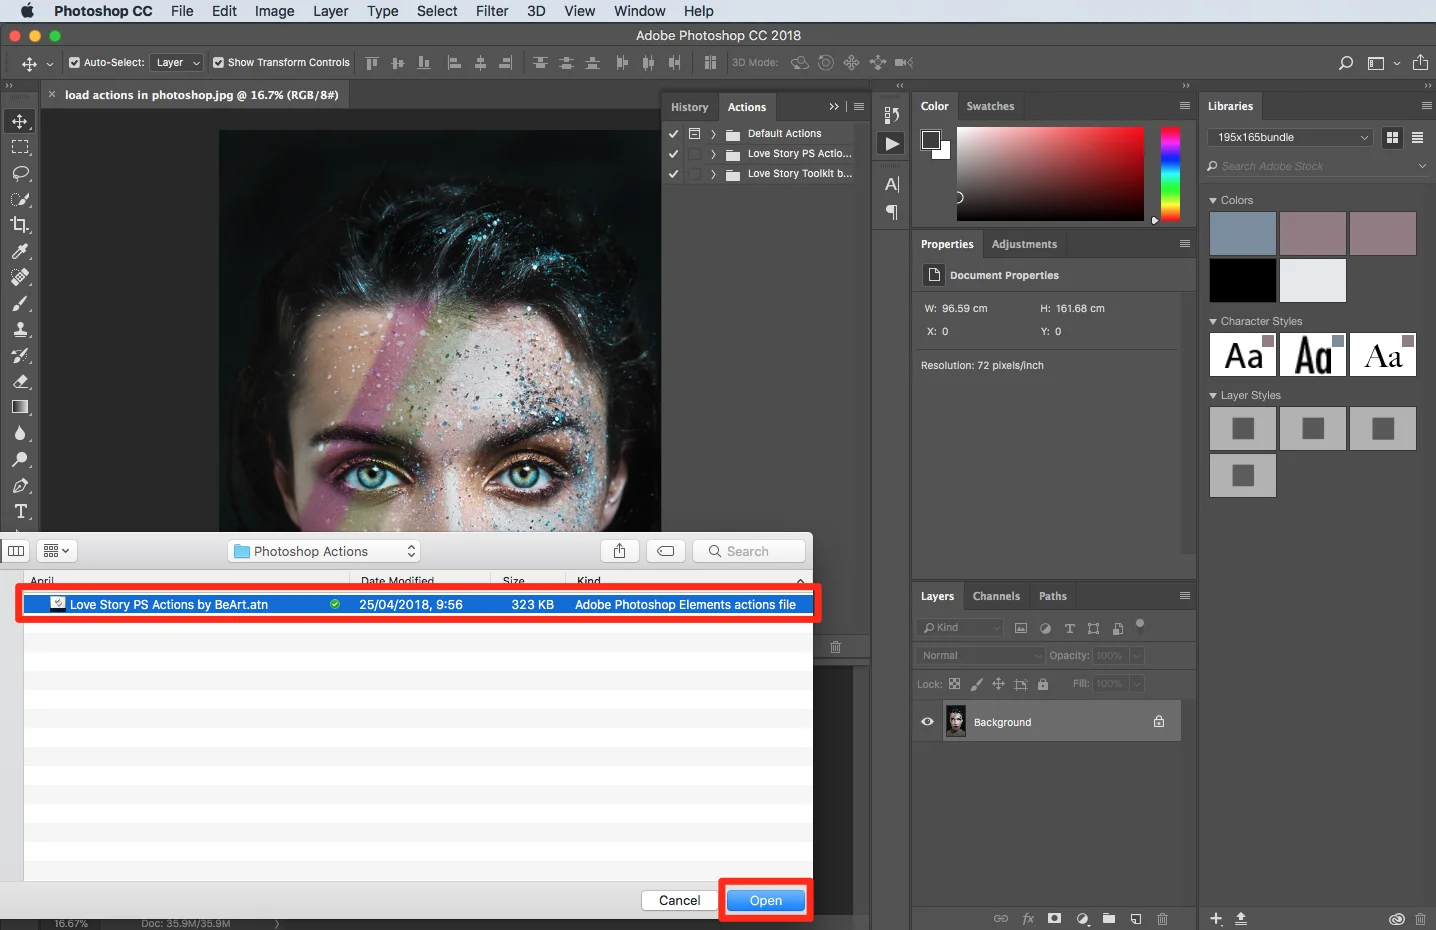Collapse the Colors section in Libraries
1436x930 pixels.
point(1213,201)
